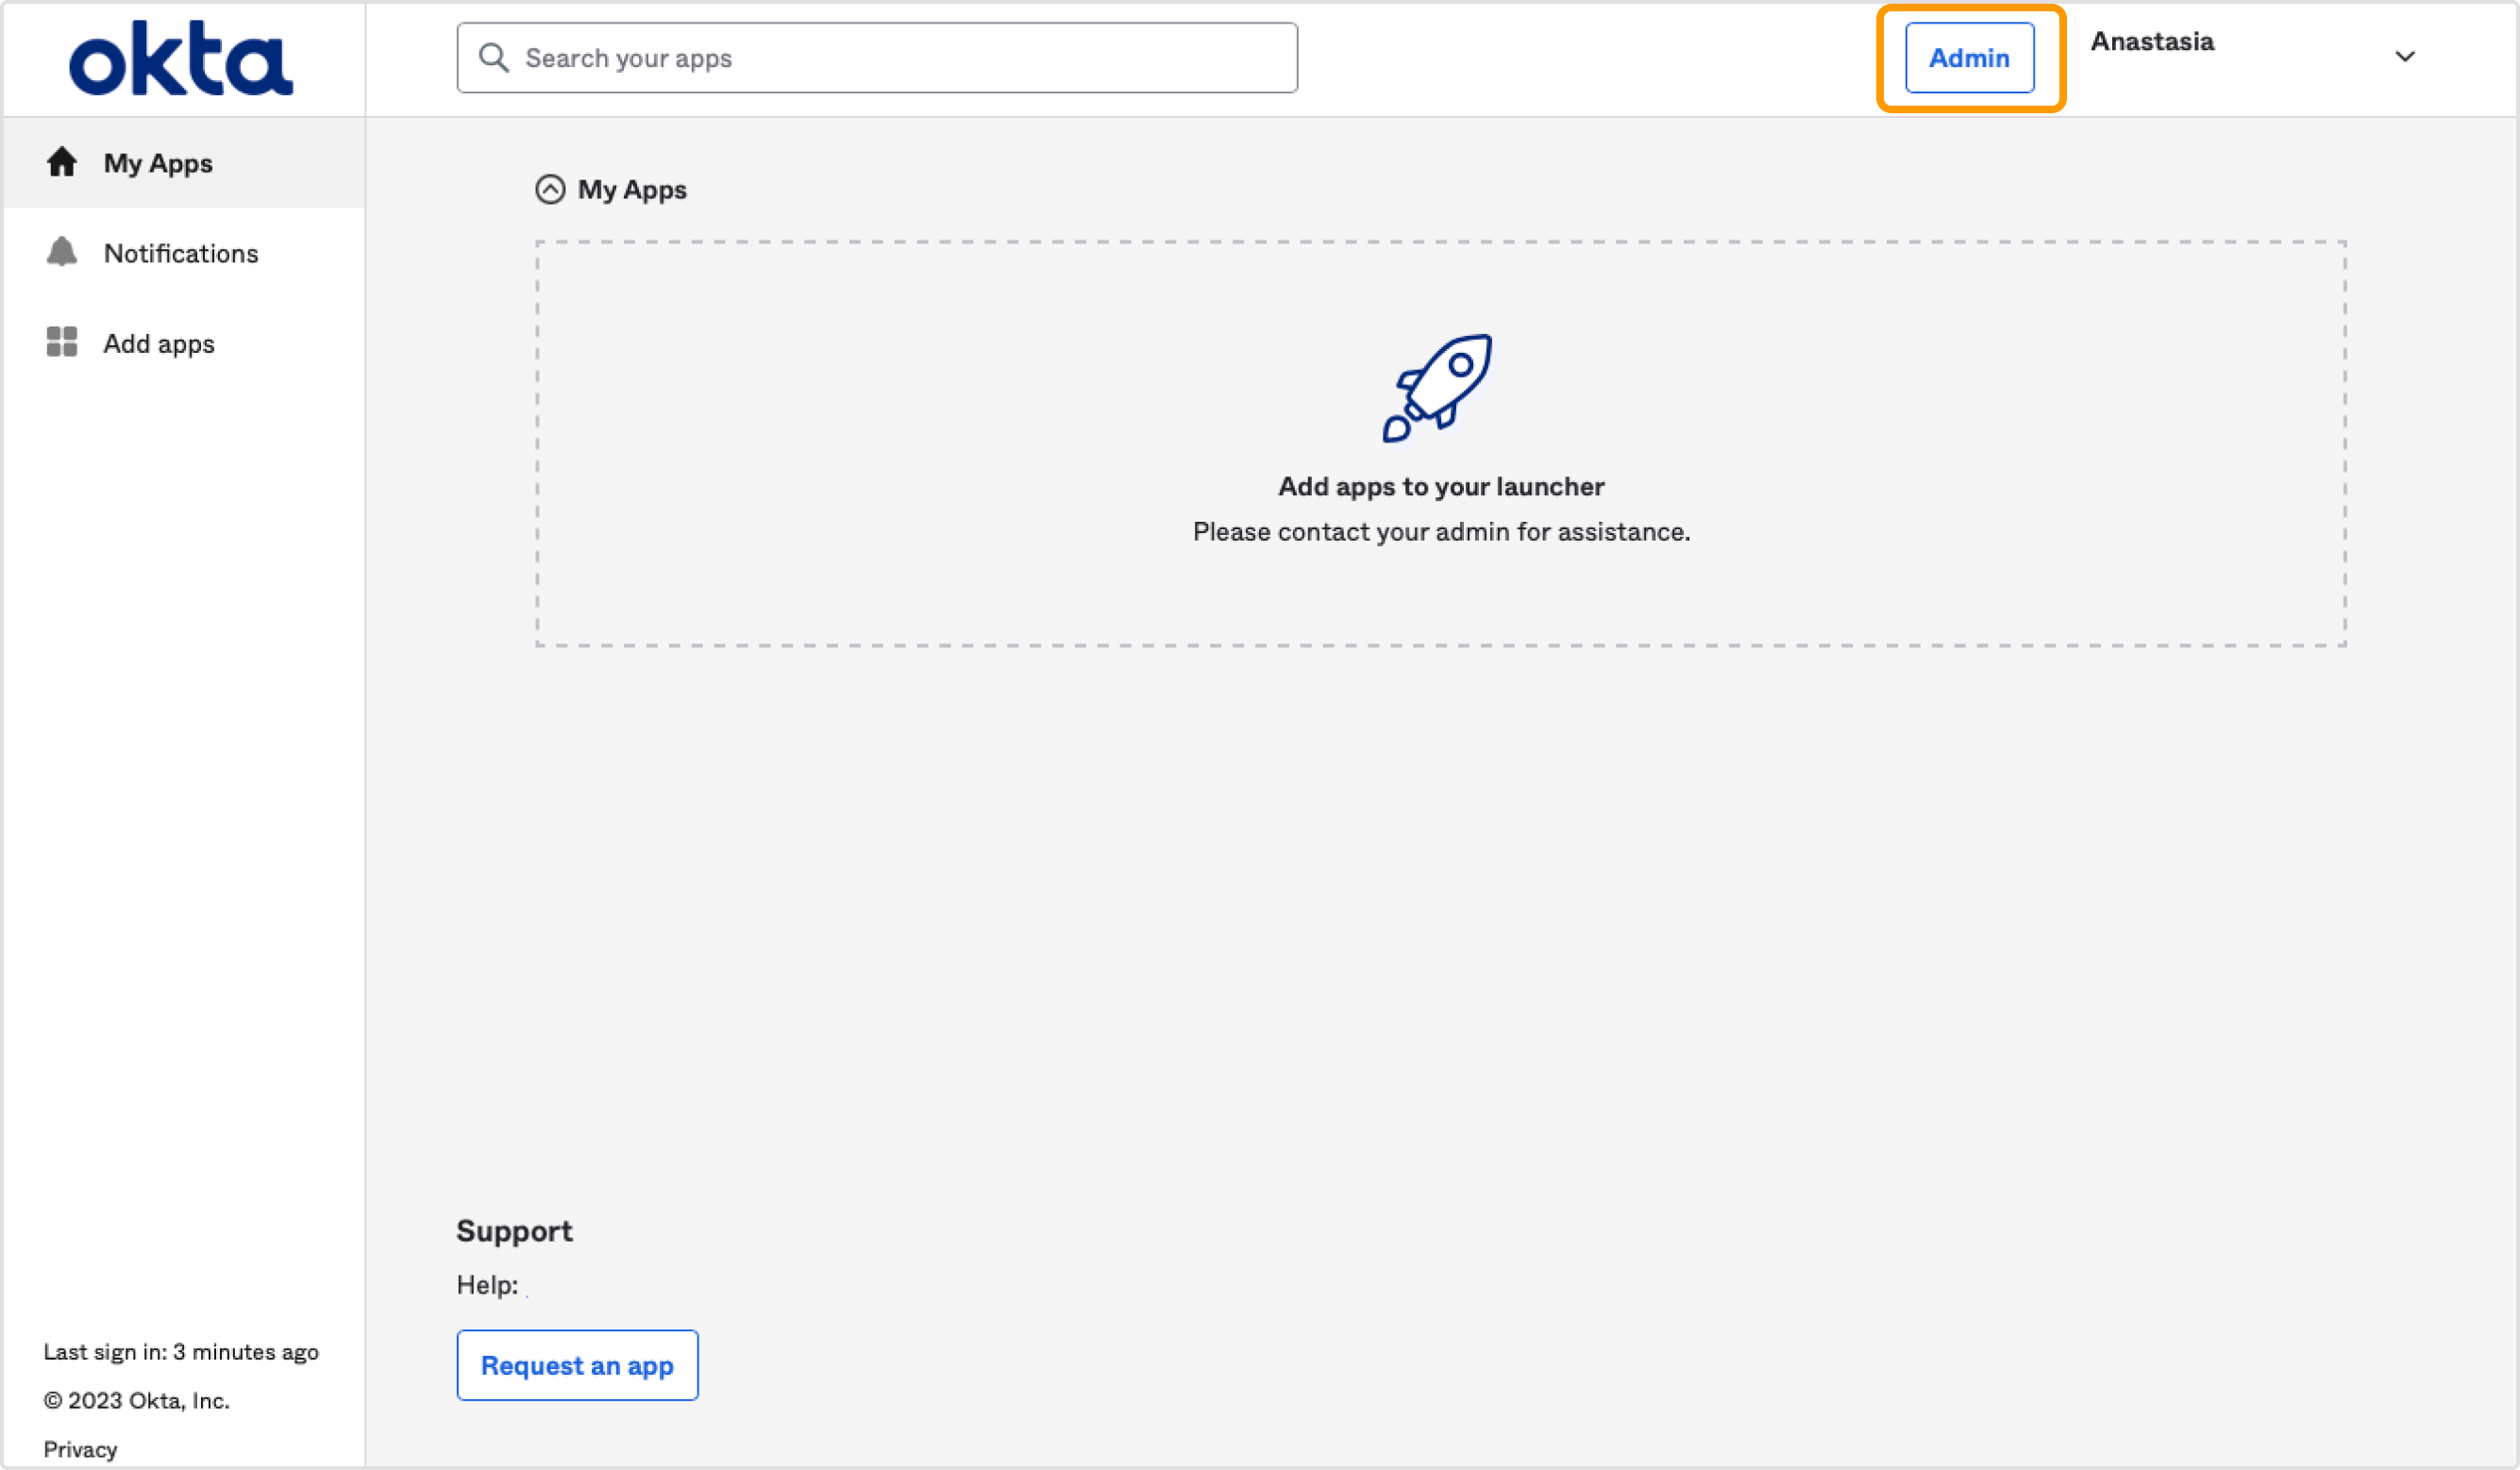Click the search magnifier icon
The image size is (2520, 1470).
(x=494, y=57)
